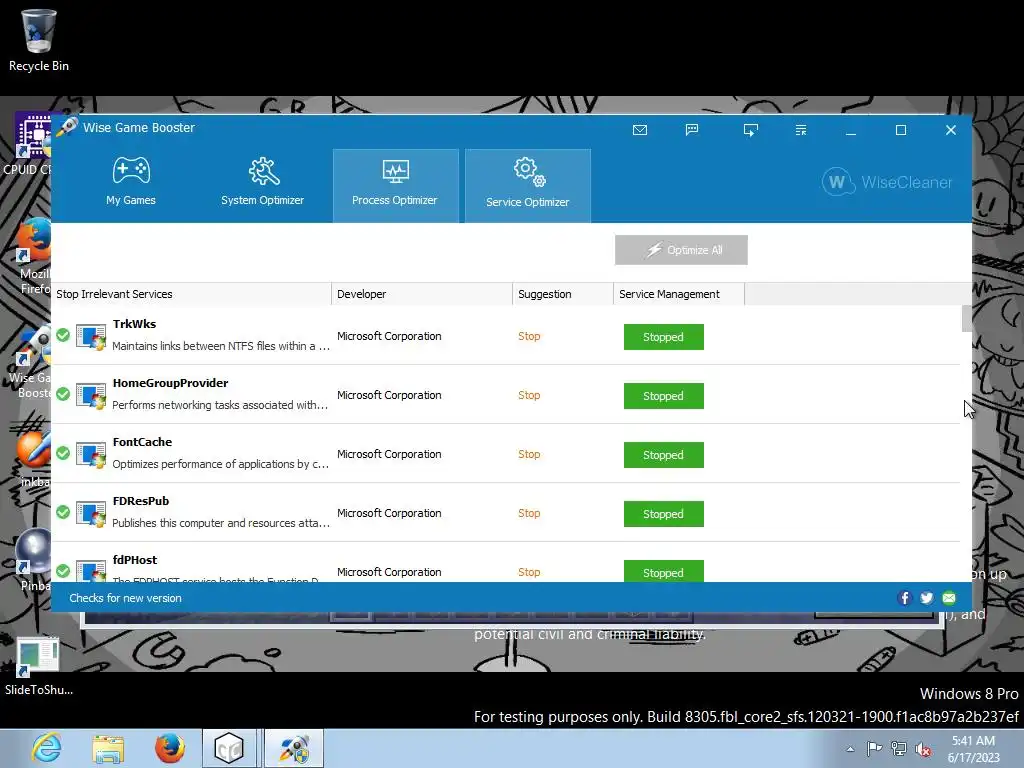Toggle the Stopped button for FDResPub
Screen dimensions: 1024x768
[664, 514]
